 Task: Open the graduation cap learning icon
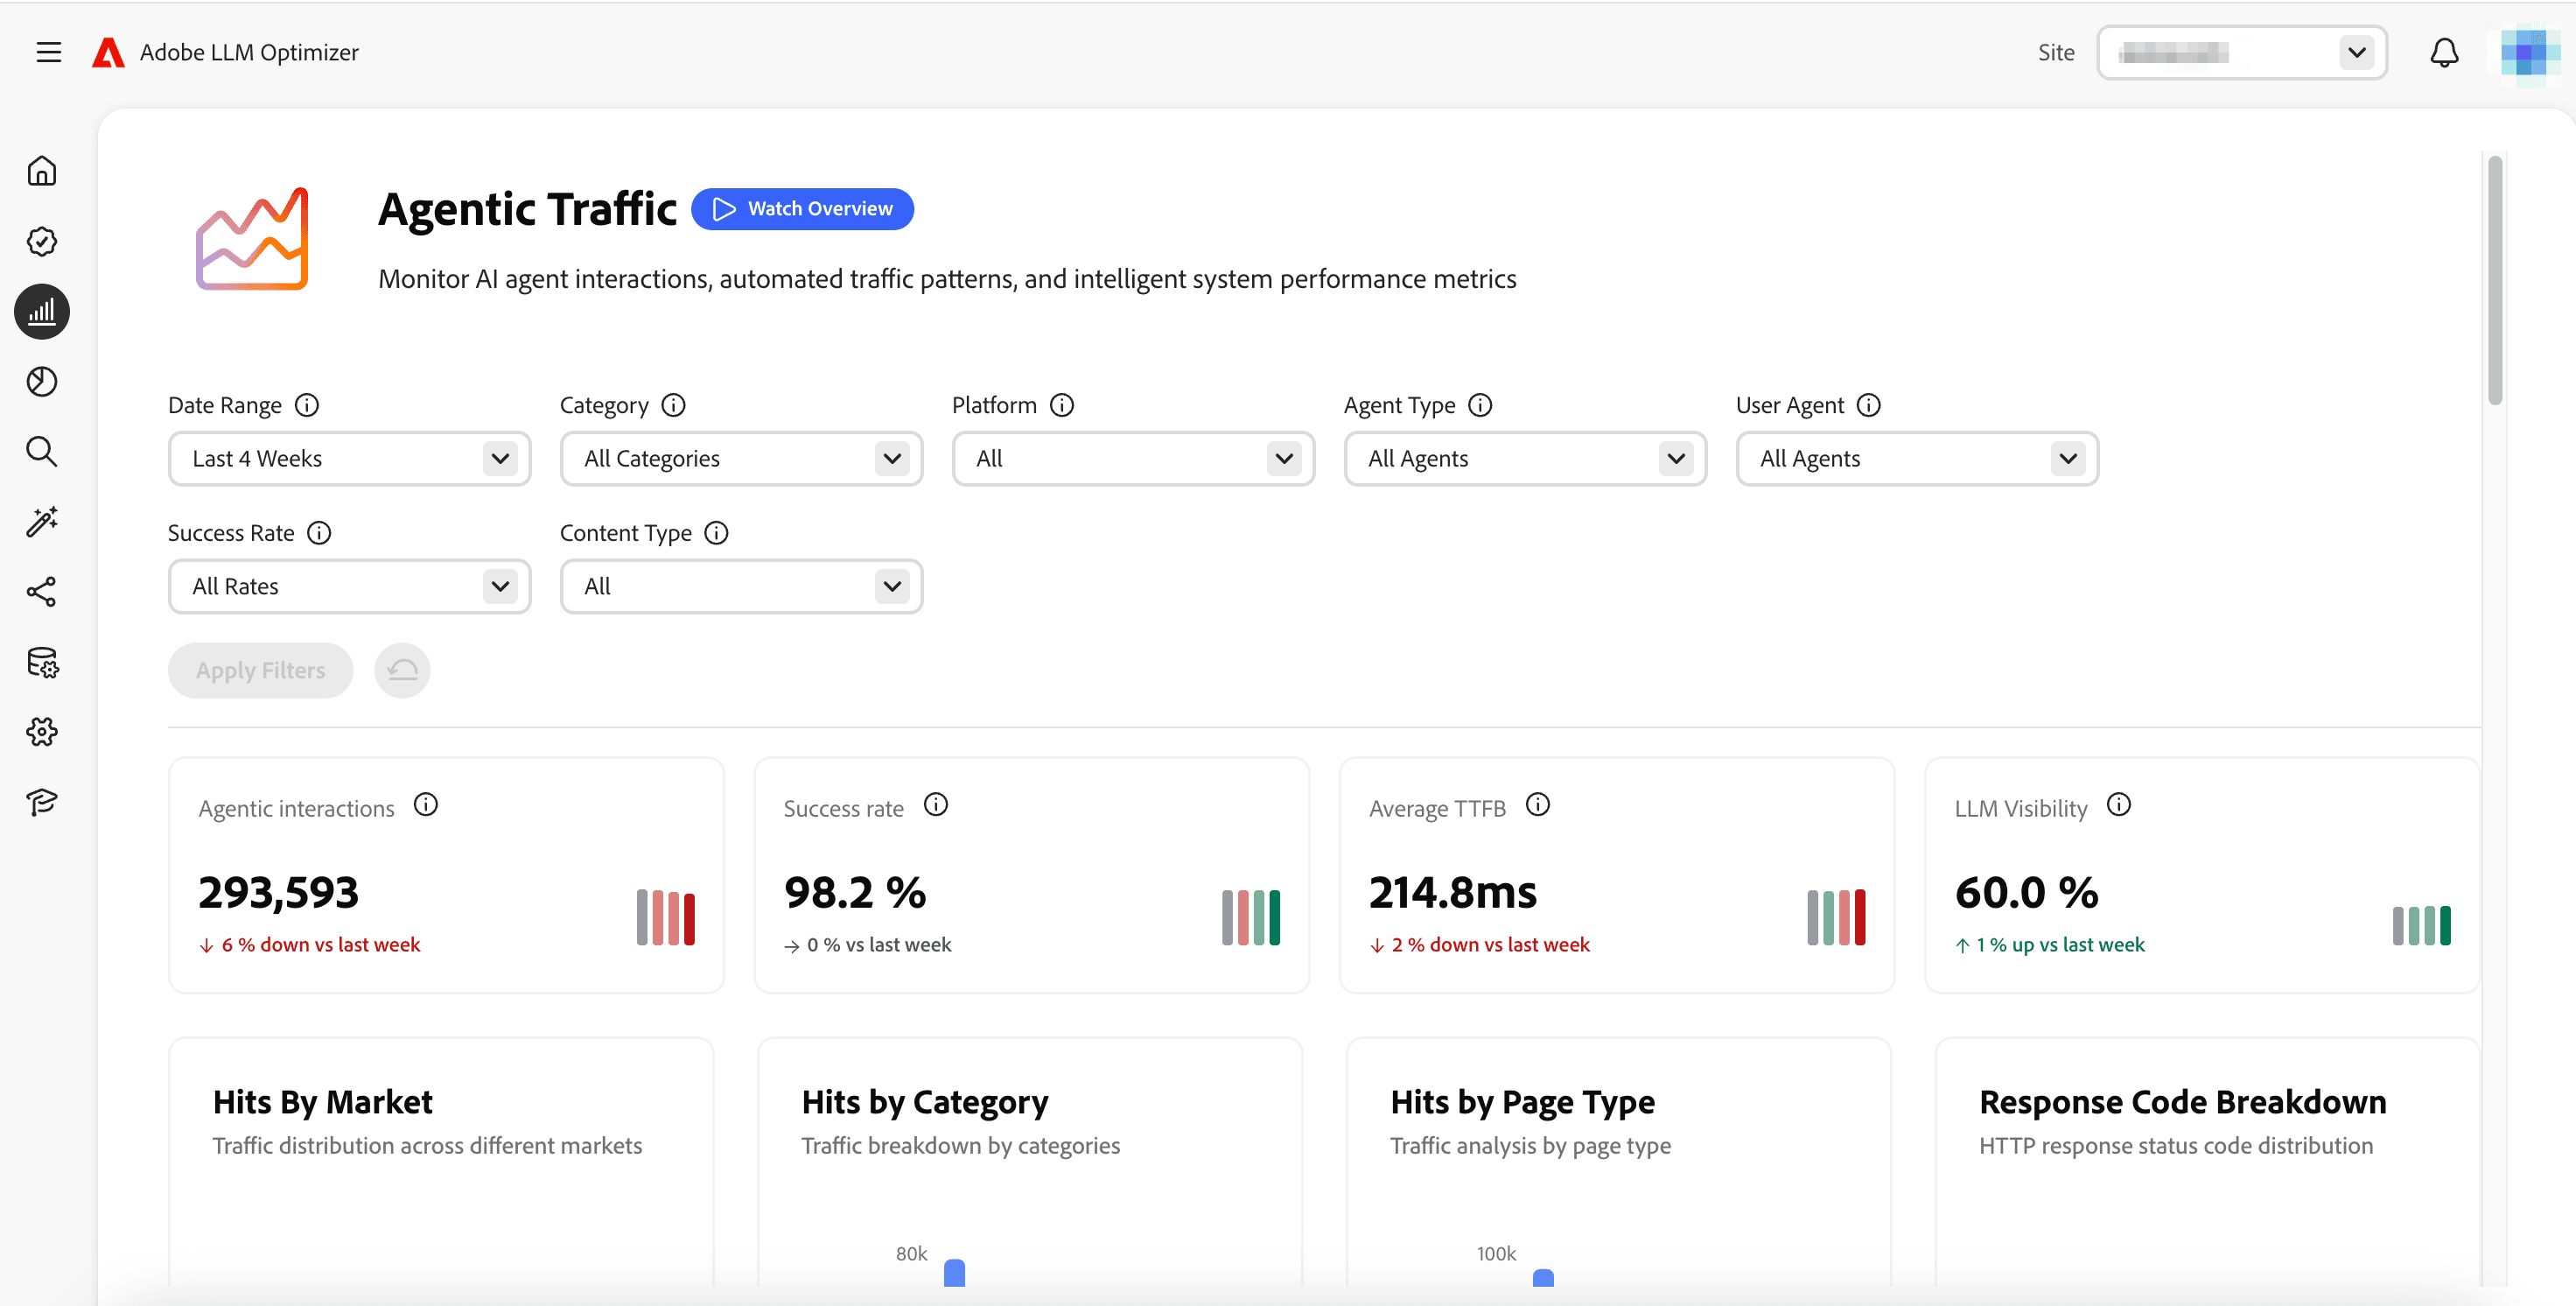click(x=42, y=802)
